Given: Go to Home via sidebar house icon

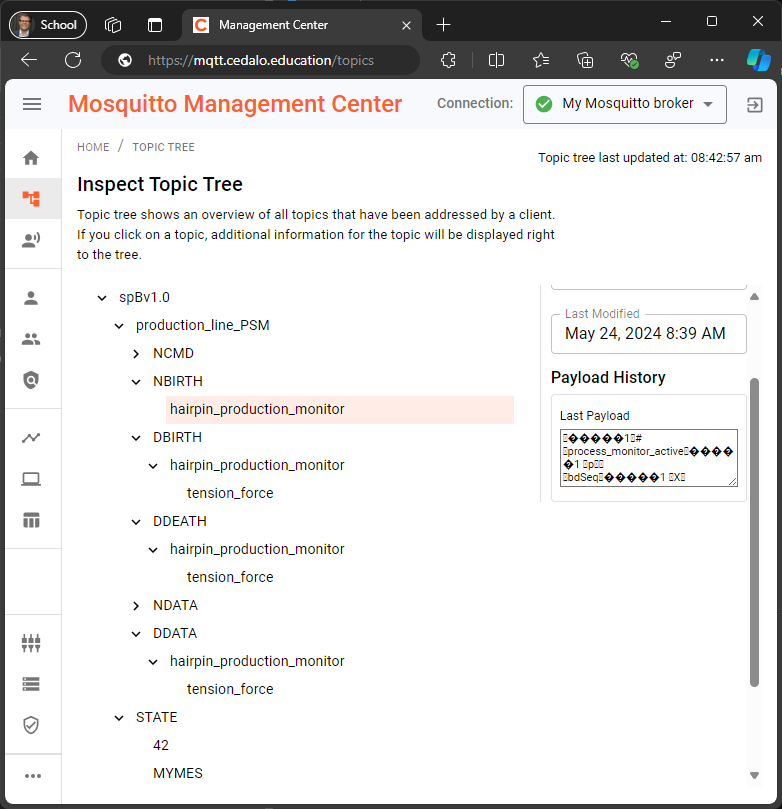Looking at the screenshot, I should pyautogui.click(x=31, y=158).
